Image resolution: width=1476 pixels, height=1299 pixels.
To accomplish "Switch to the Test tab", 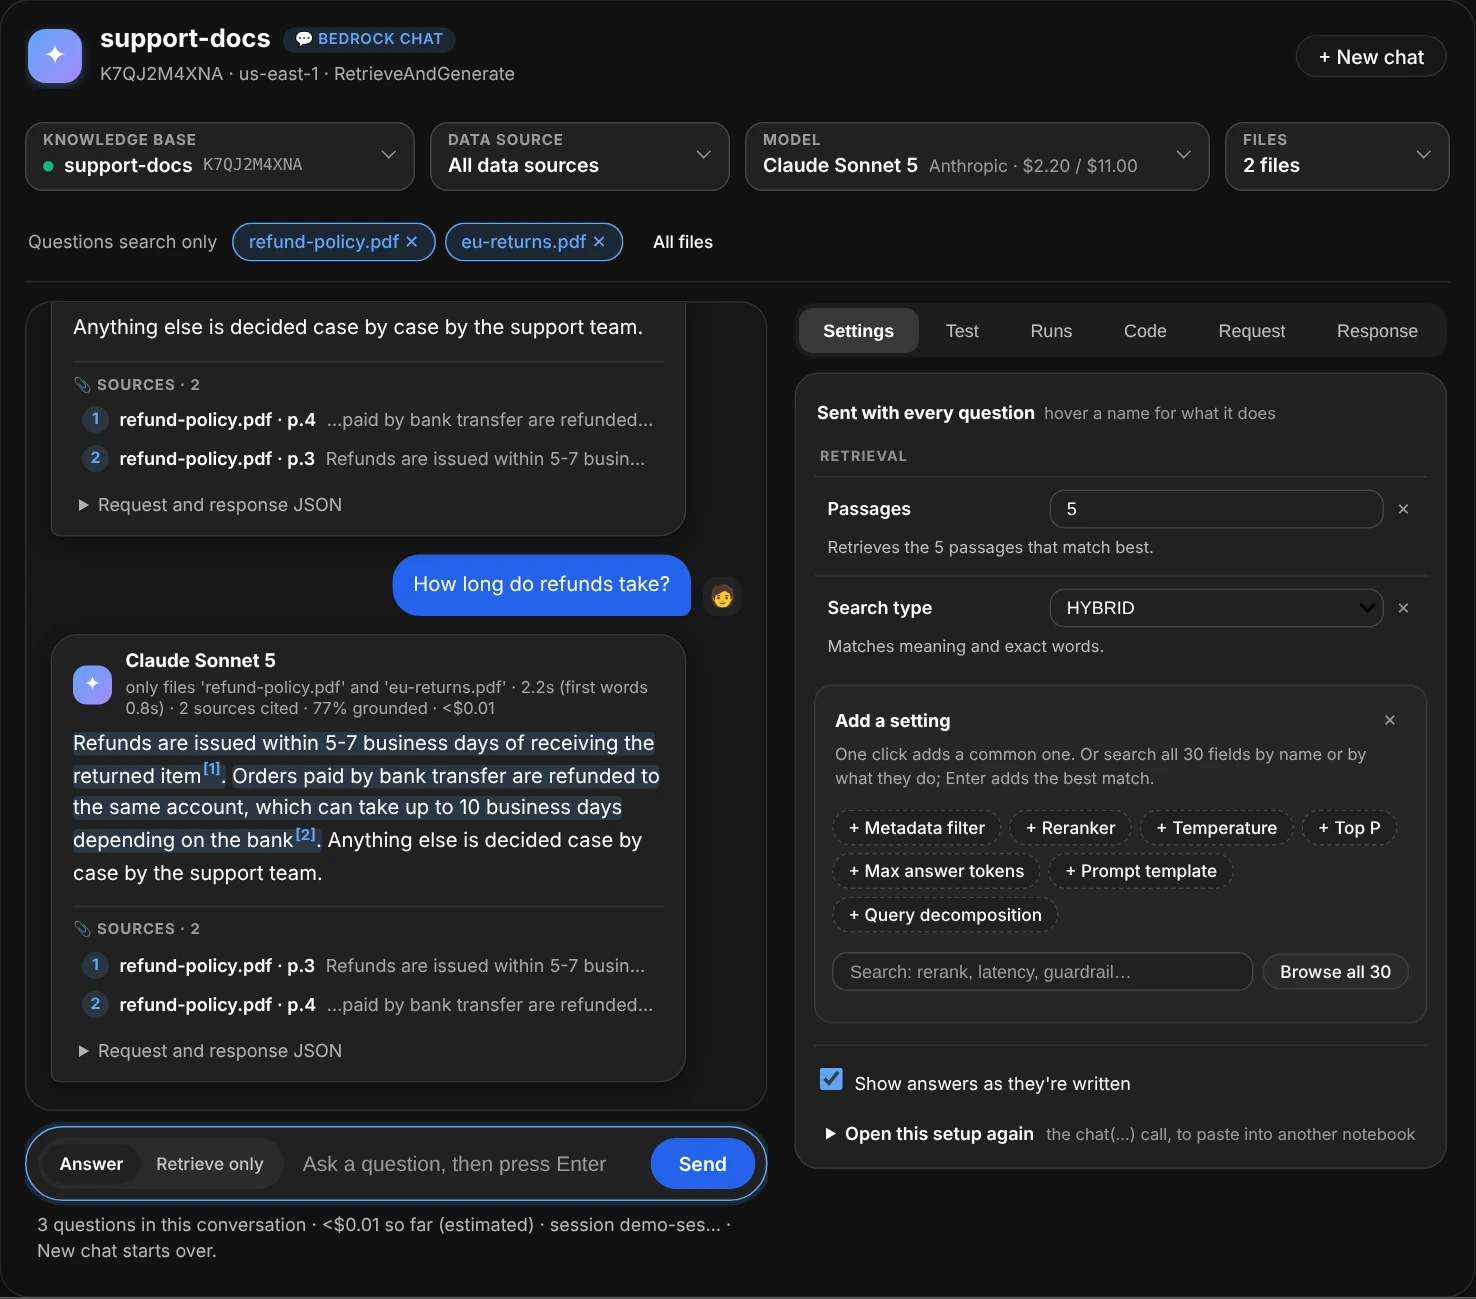I will (962, 331).
